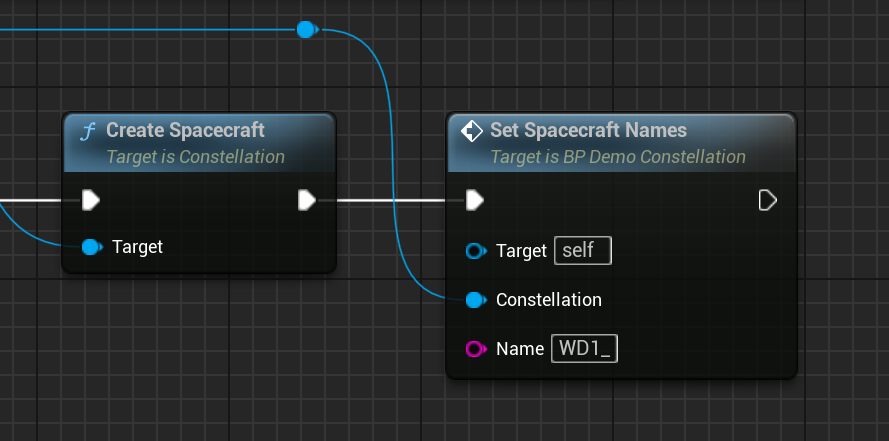Screen dimensions: 889x441
Task: Click the Target label in Create Spacecraft
Action: pyautogui.click(x=137, y=246)
